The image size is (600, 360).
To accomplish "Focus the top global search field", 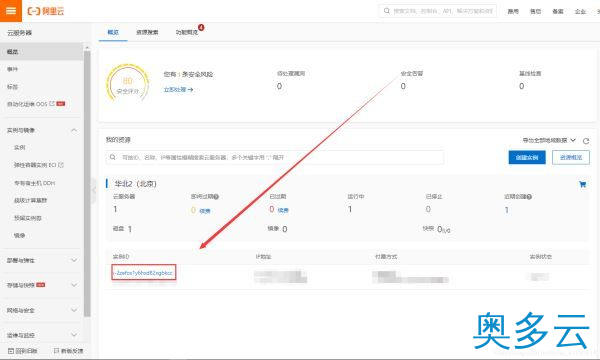I will [x=438, y=11].
